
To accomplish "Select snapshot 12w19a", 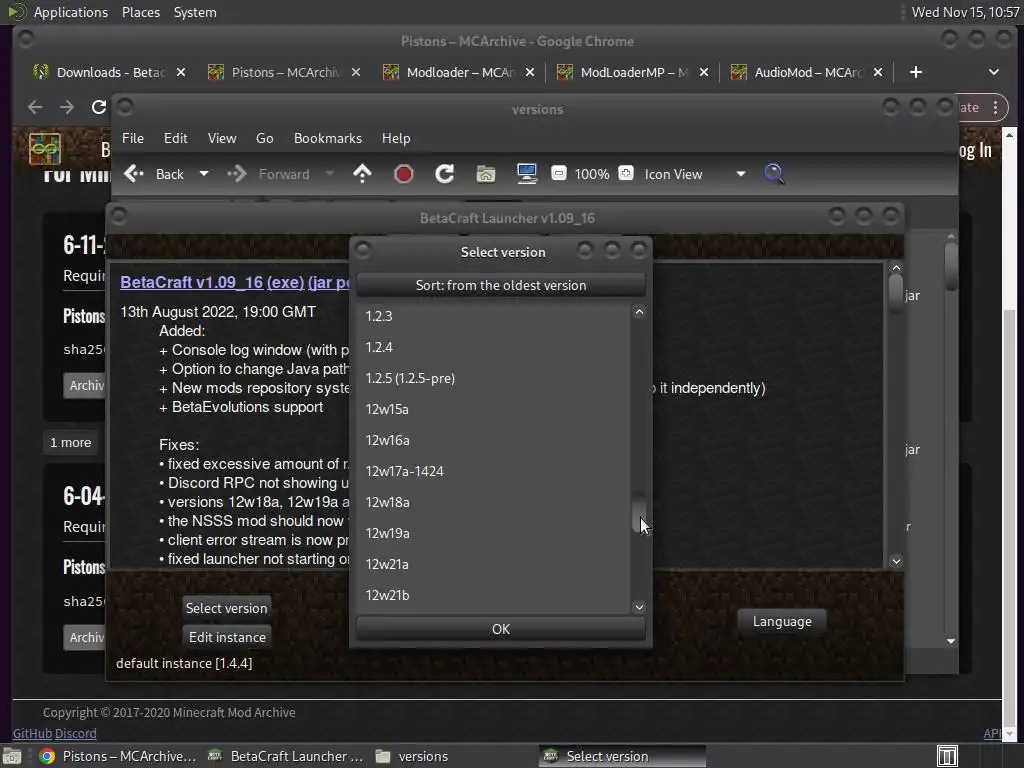I will [492, 533].
